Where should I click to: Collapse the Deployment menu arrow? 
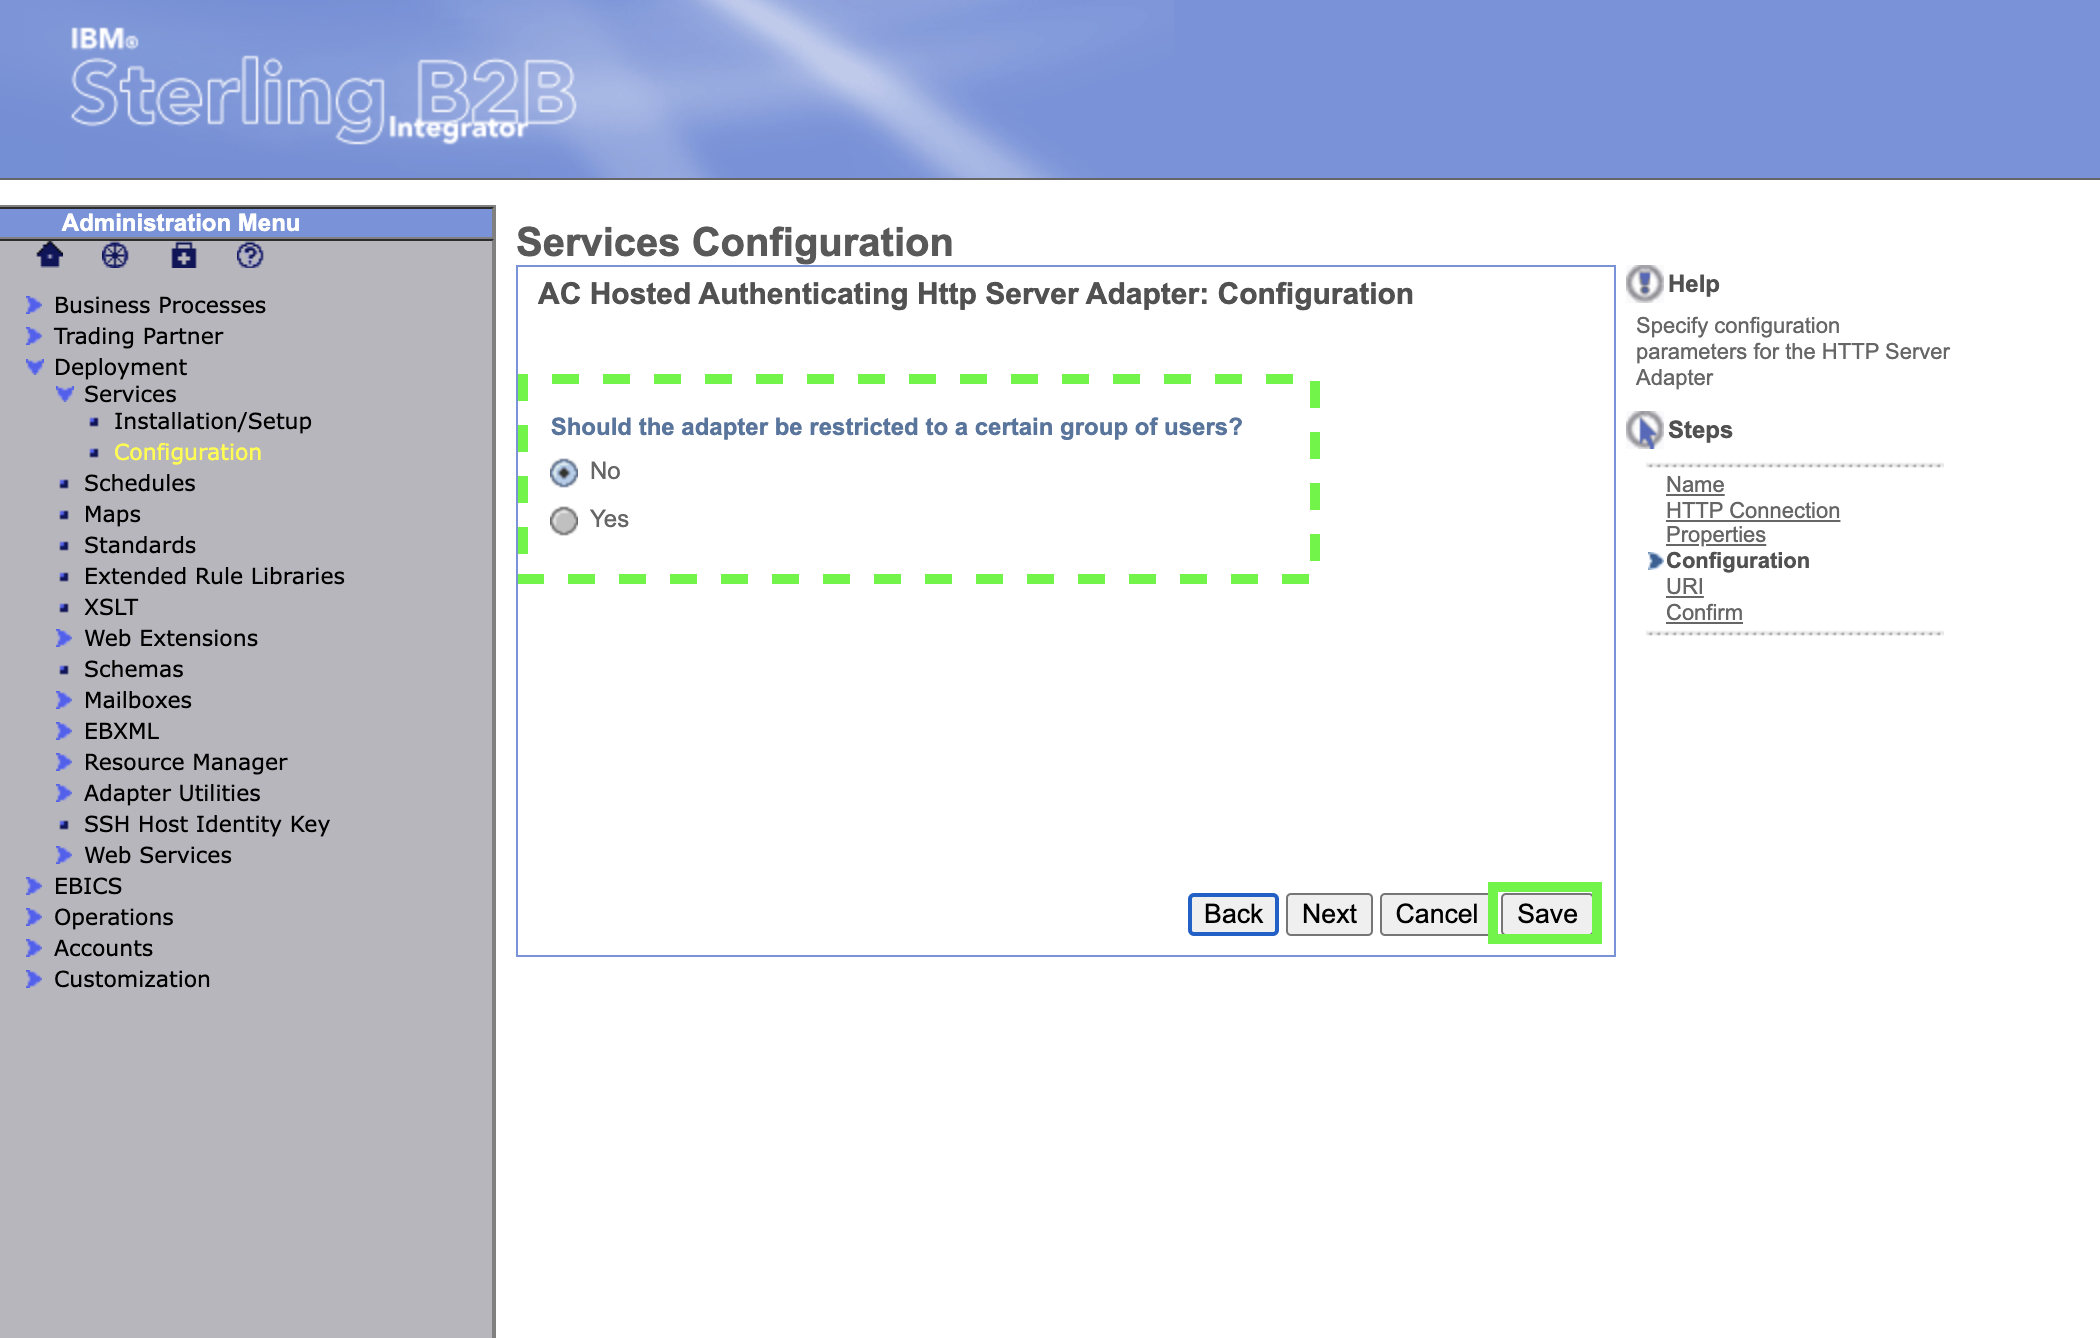point(34,367)
